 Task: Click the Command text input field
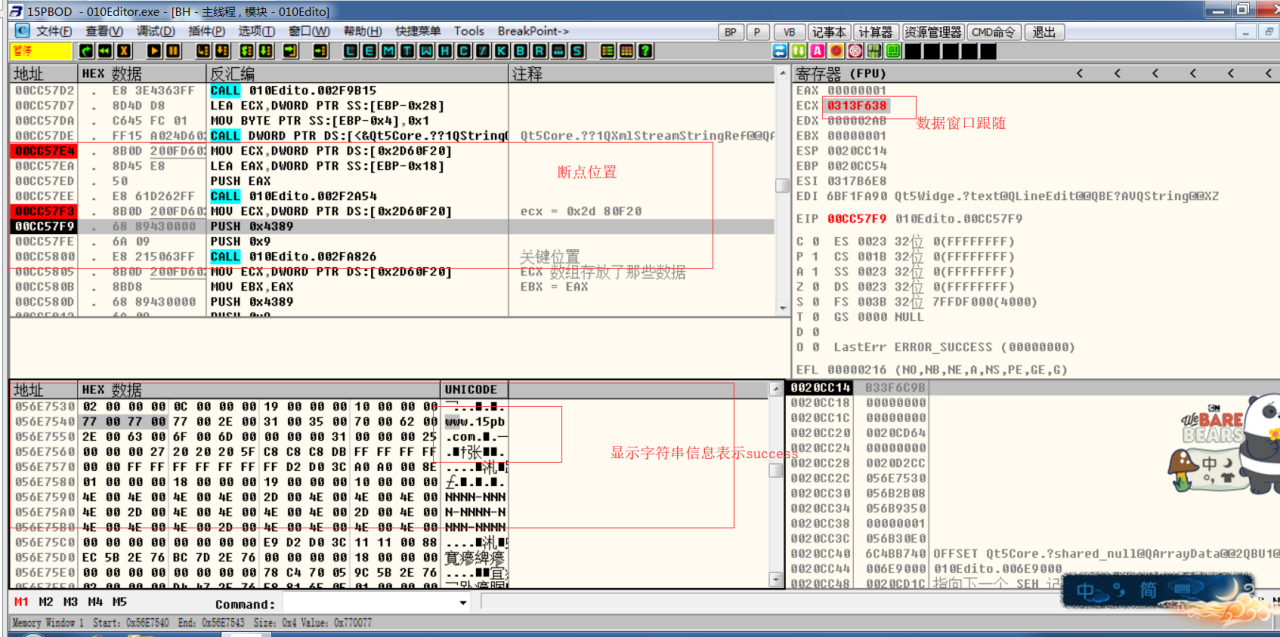click(368, 603)
